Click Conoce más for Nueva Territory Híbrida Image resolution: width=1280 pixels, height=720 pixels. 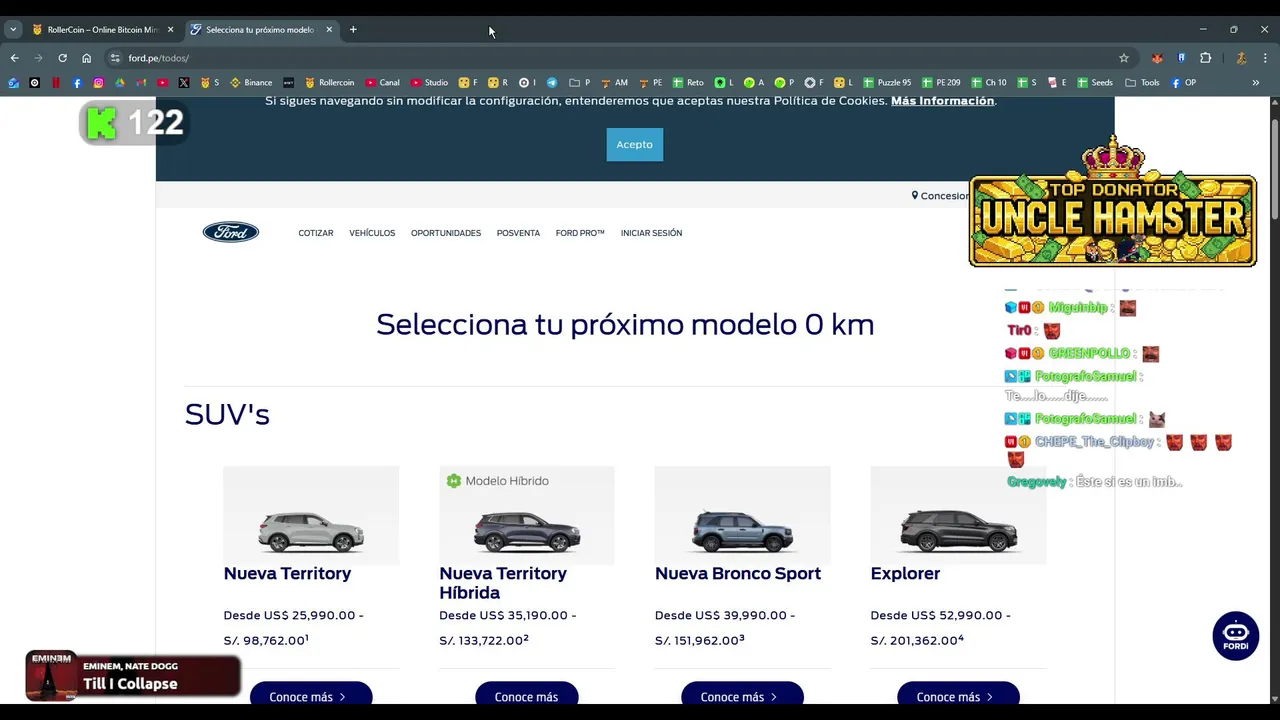(526, 696)
